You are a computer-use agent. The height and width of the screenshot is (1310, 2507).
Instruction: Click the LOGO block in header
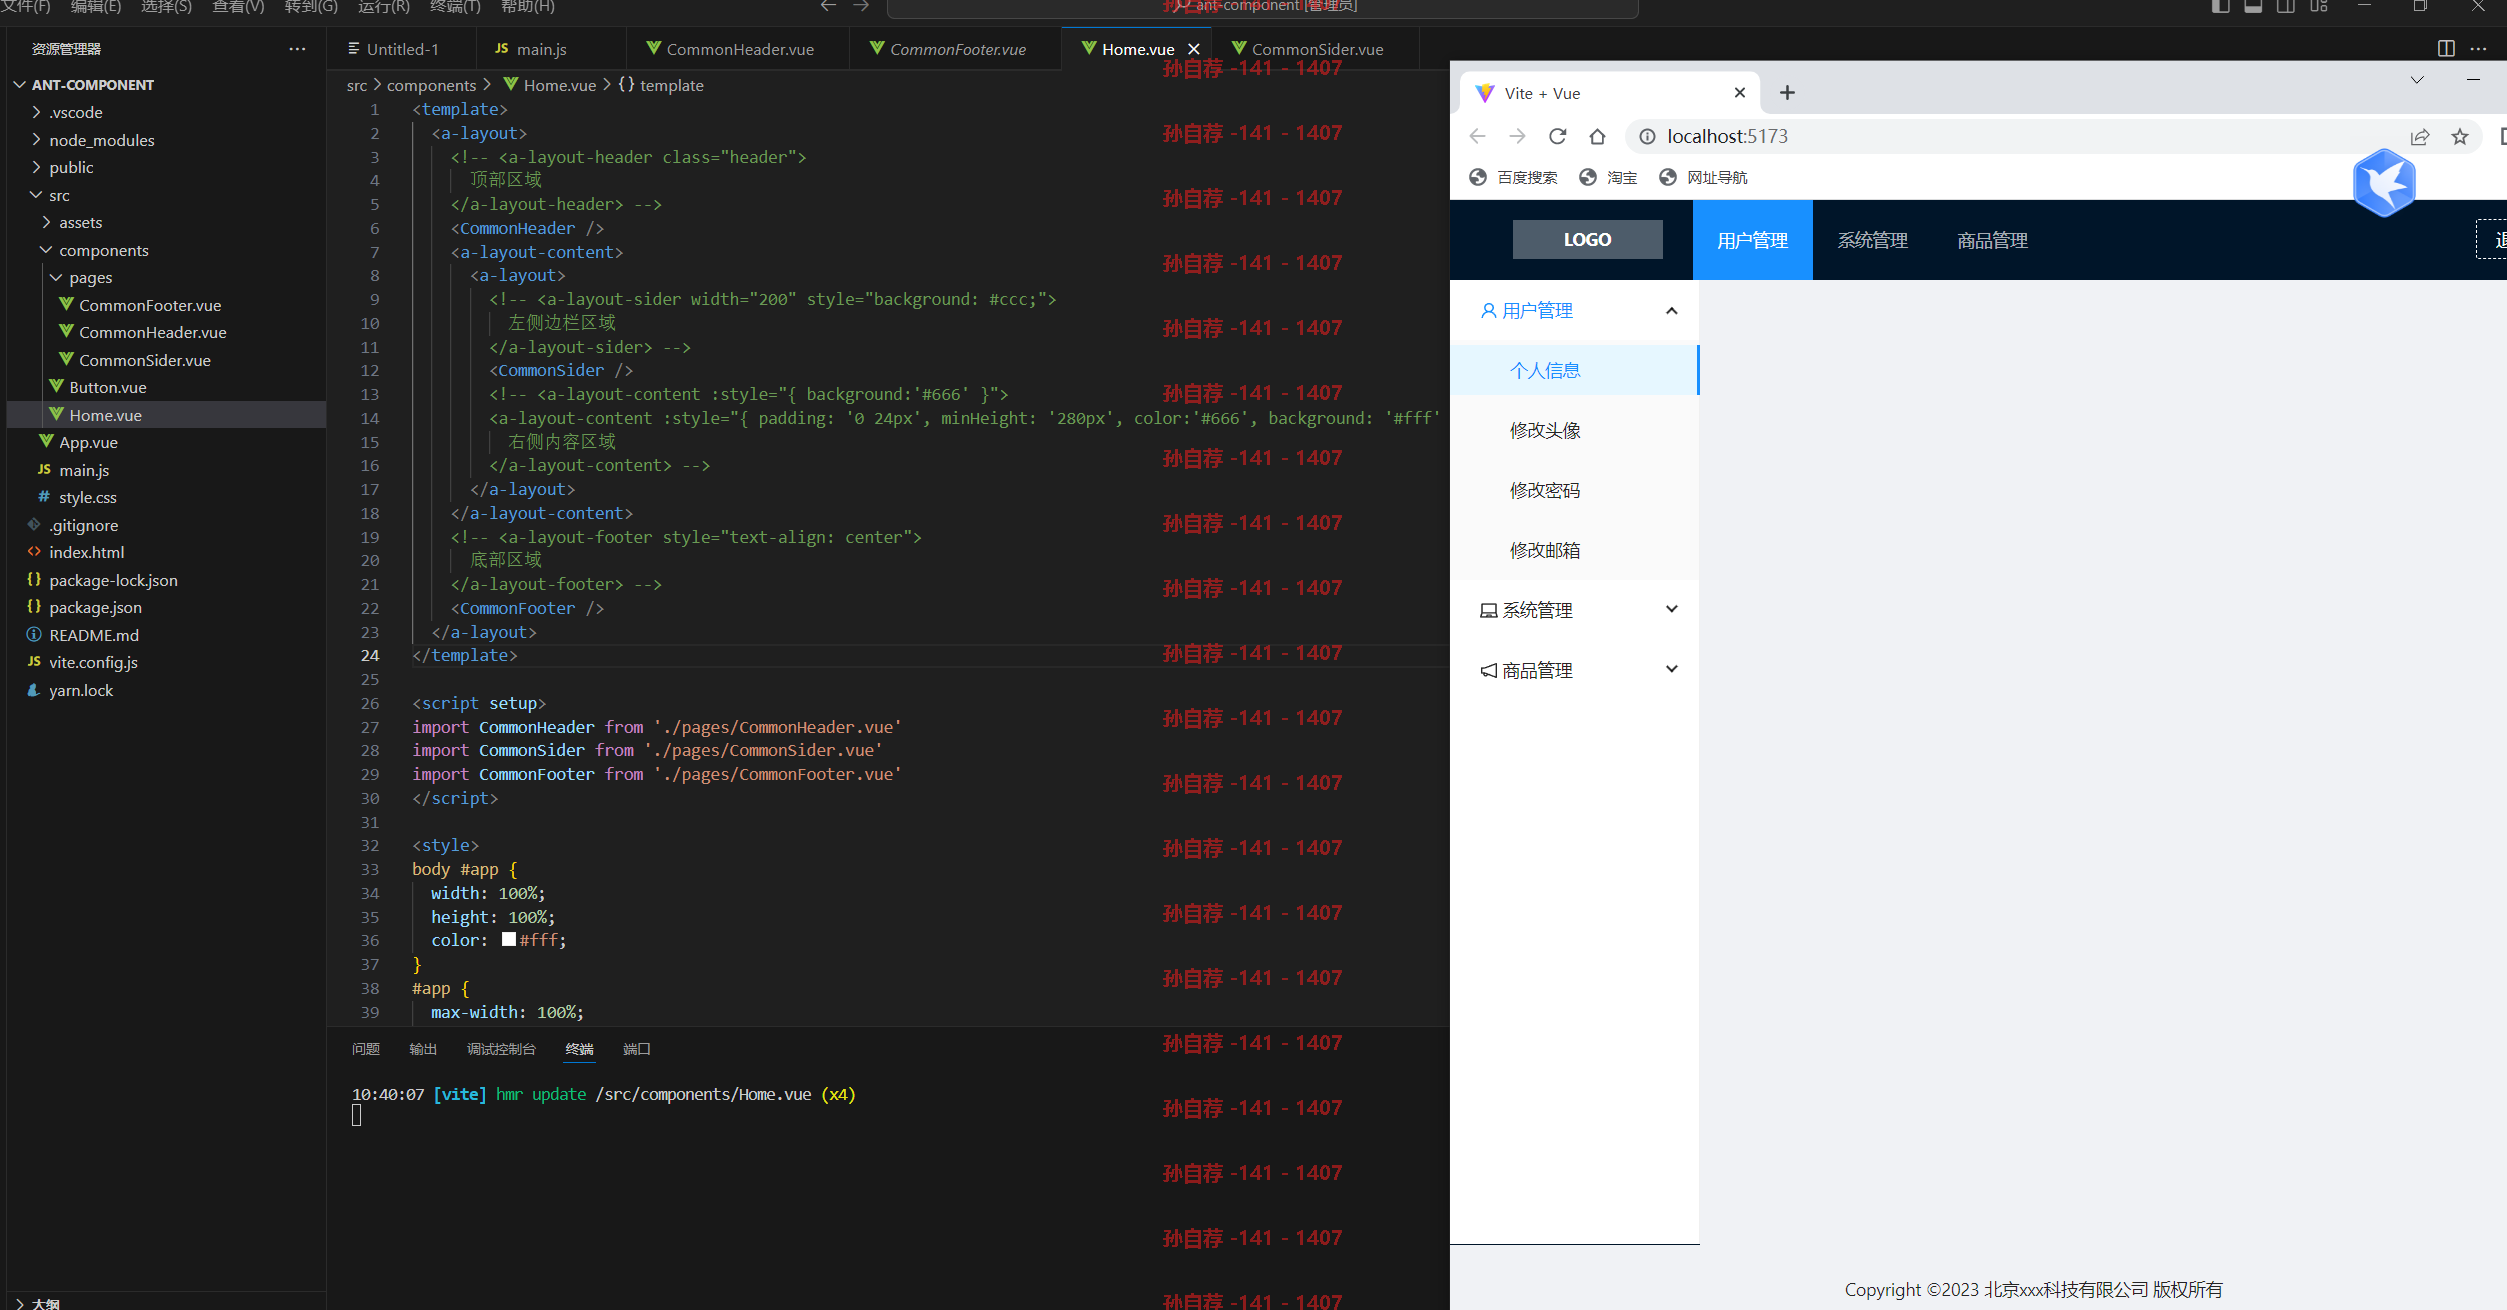pos(1587,240)
